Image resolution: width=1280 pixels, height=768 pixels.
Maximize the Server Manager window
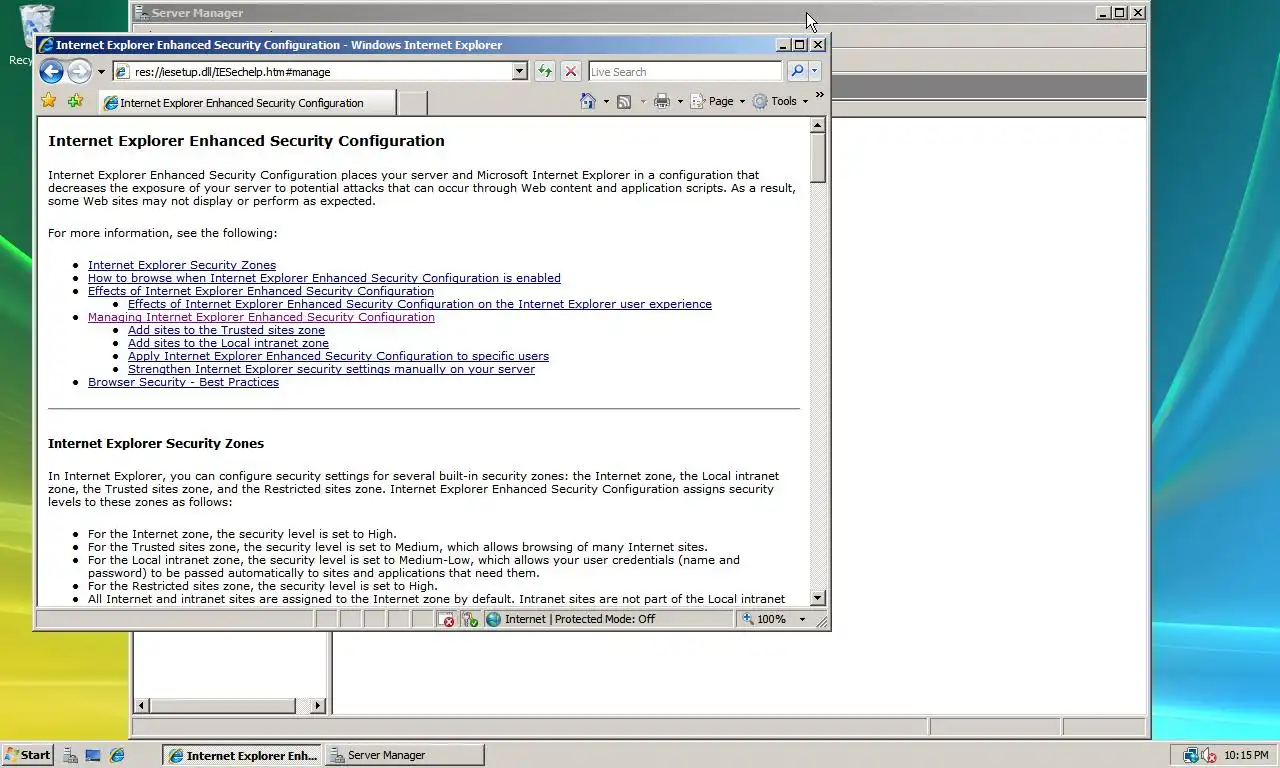(x=1119, y=13)
